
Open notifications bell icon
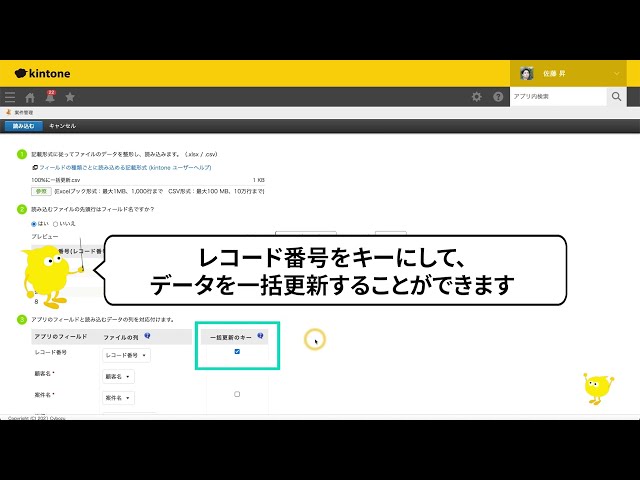(x=50, y=97)
